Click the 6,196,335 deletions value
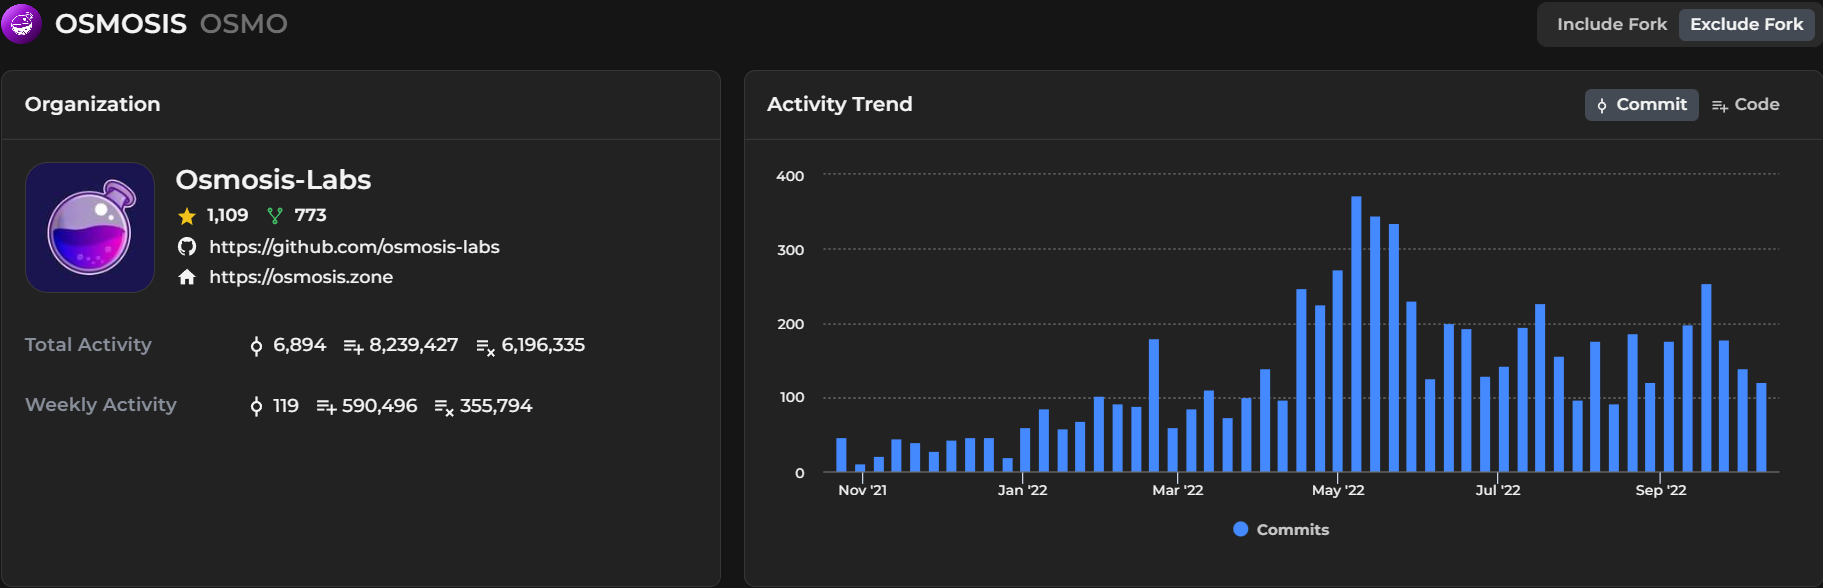Viewport: 1823px width, 588px height. [543, 345]
